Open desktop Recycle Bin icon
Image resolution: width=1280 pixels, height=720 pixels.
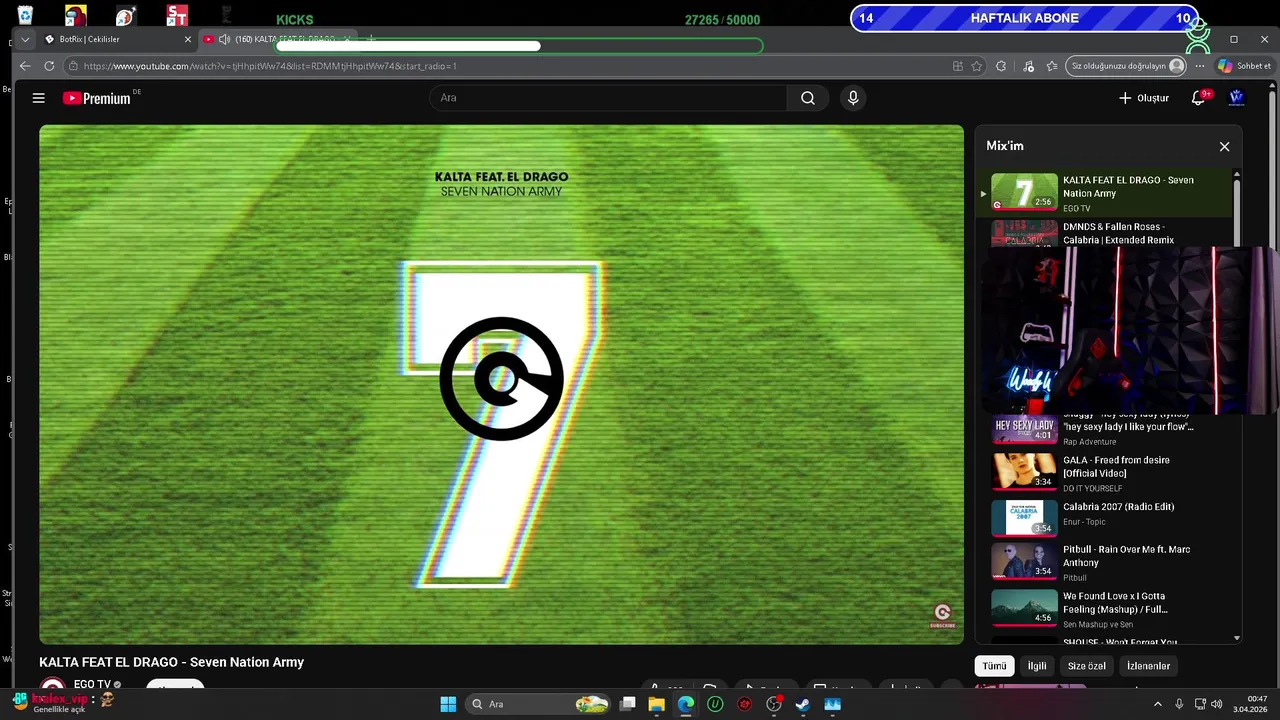click(25, 15)
